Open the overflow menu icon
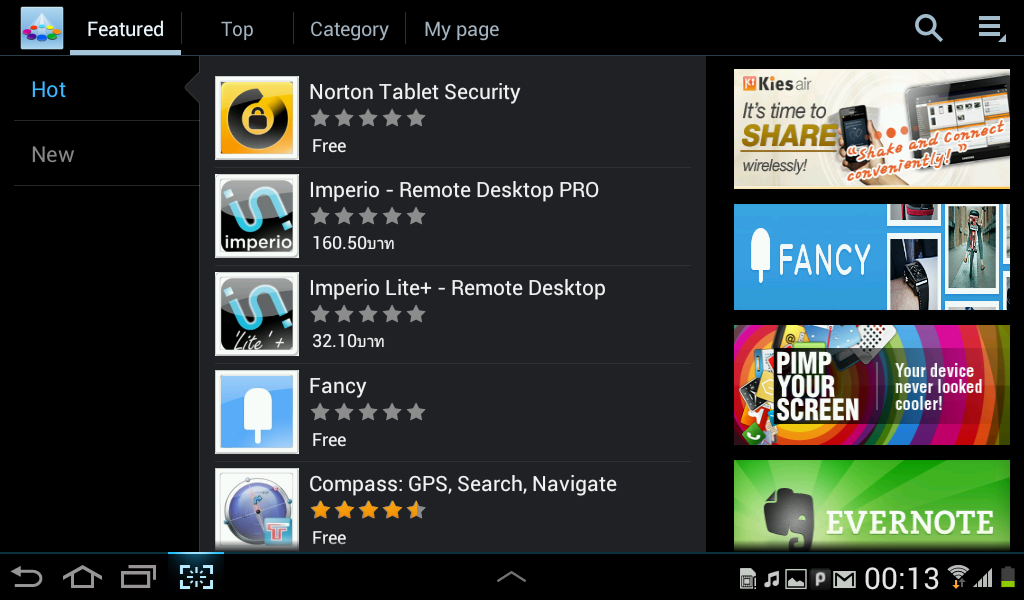1024x600 pixels. pyautogui.click(x=991, y=28)
